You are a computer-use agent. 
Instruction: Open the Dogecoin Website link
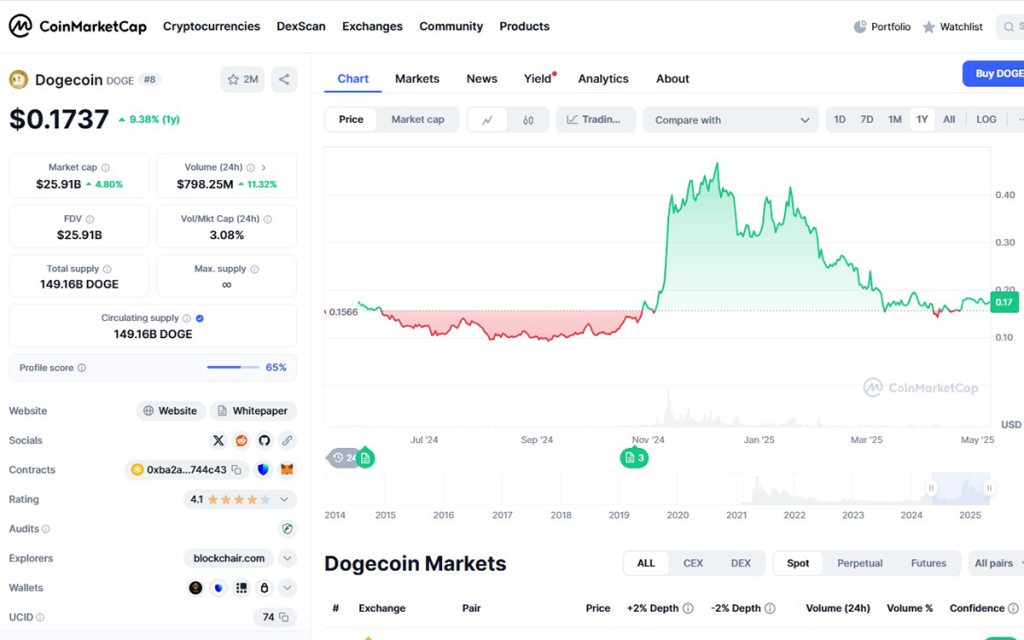[170, 411]
